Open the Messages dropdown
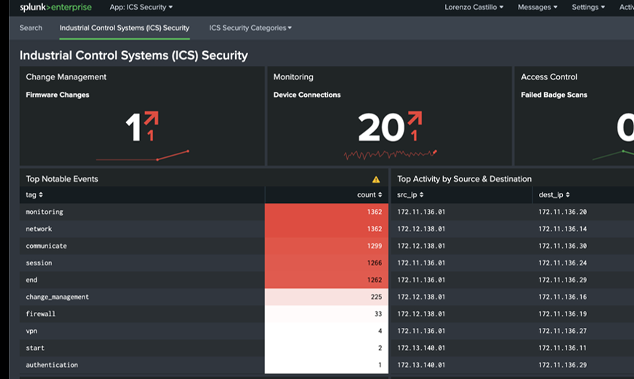 click(x=537, y=7)
